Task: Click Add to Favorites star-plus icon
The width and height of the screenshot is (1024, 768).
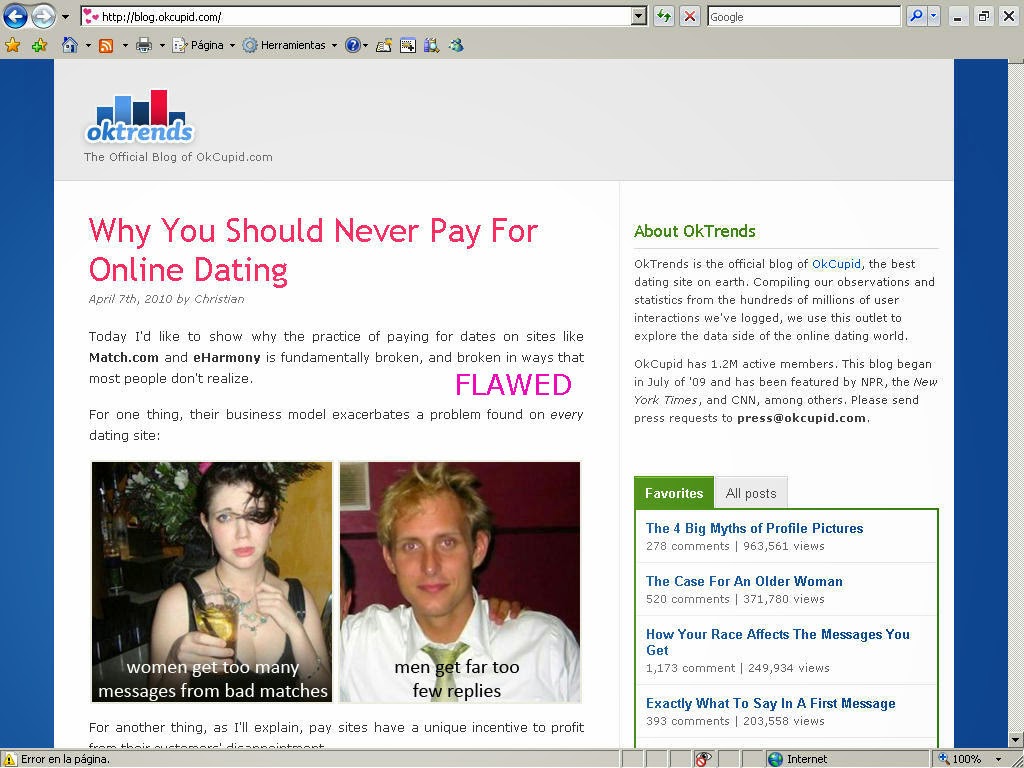Action: pyautogui.click(x=39, y=45)
